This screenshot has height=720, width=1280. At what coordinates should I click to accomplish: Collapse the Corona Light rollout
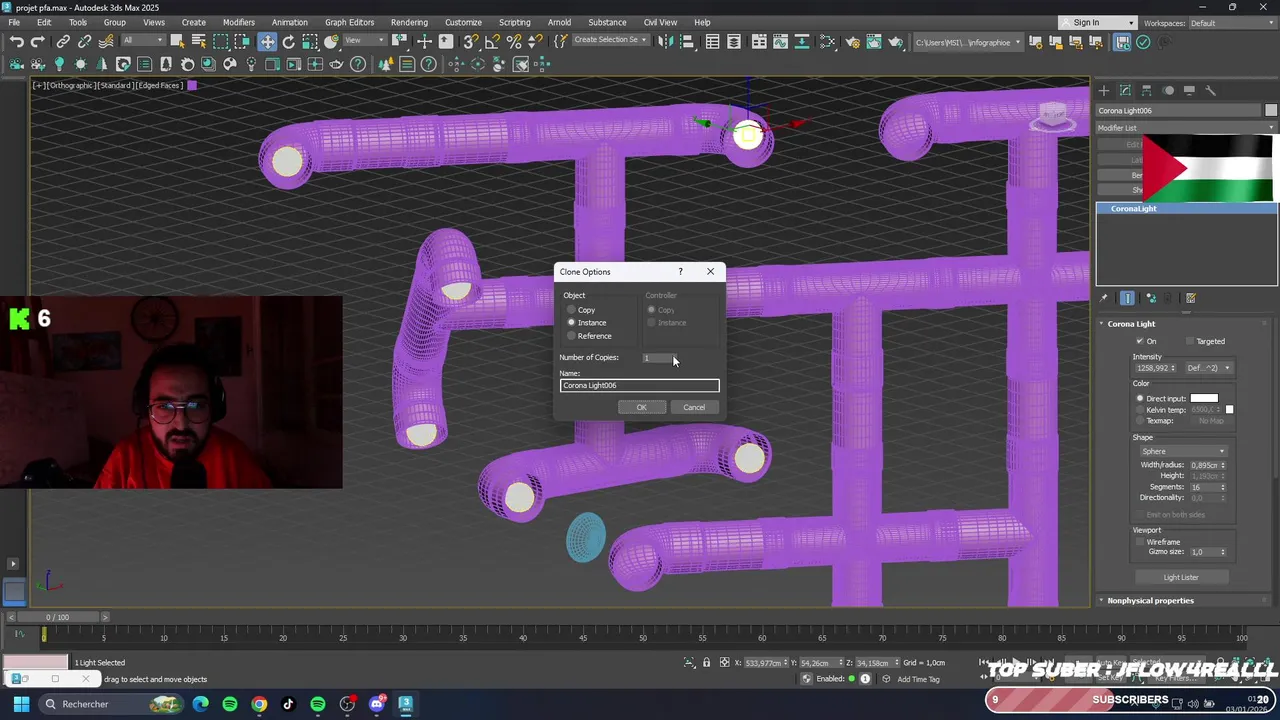tap(1131, 324)
